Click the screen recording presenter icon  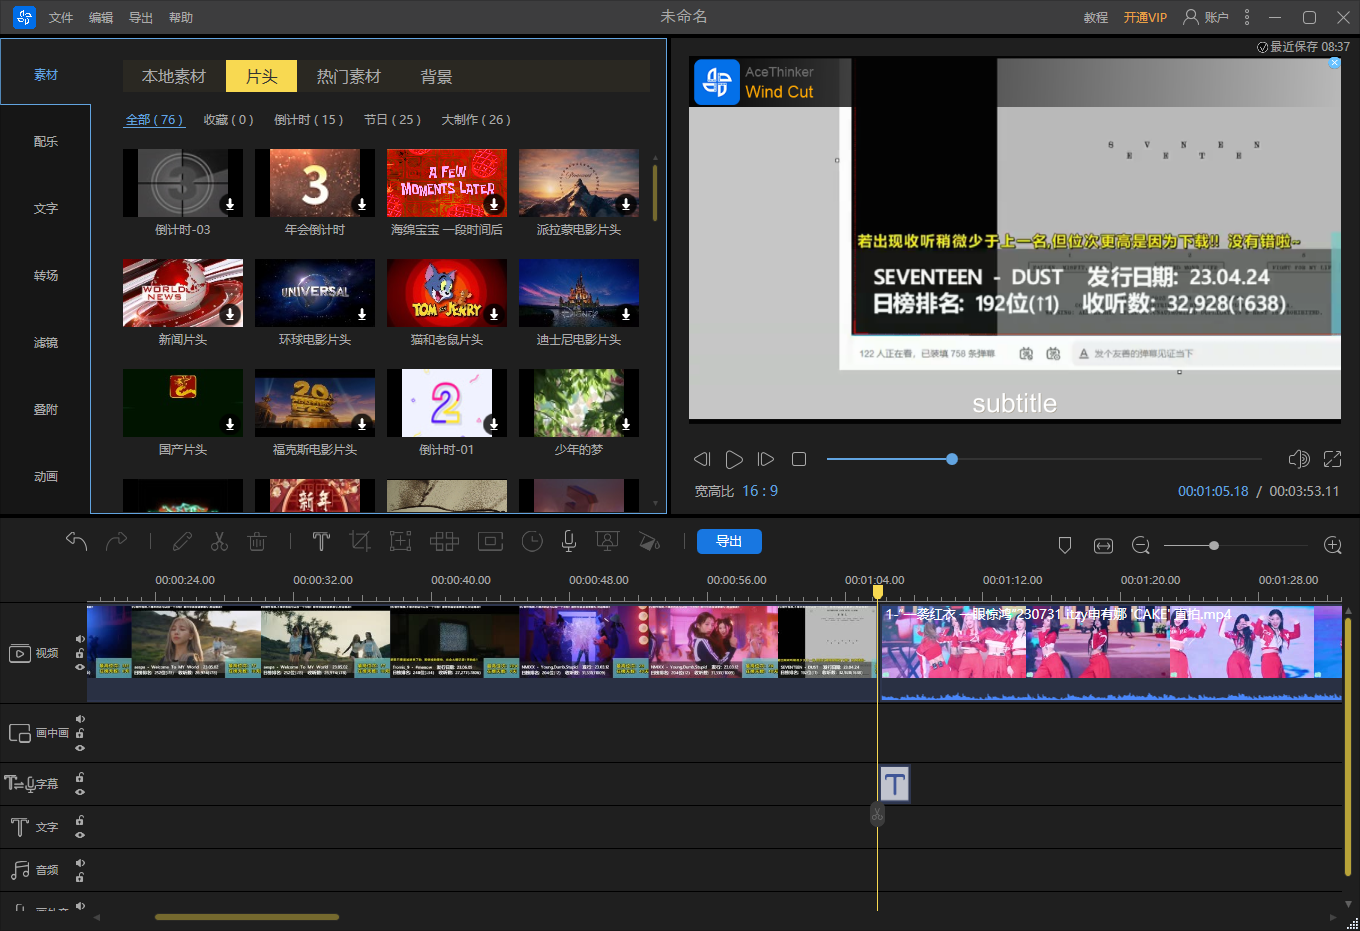coord(607,541)
